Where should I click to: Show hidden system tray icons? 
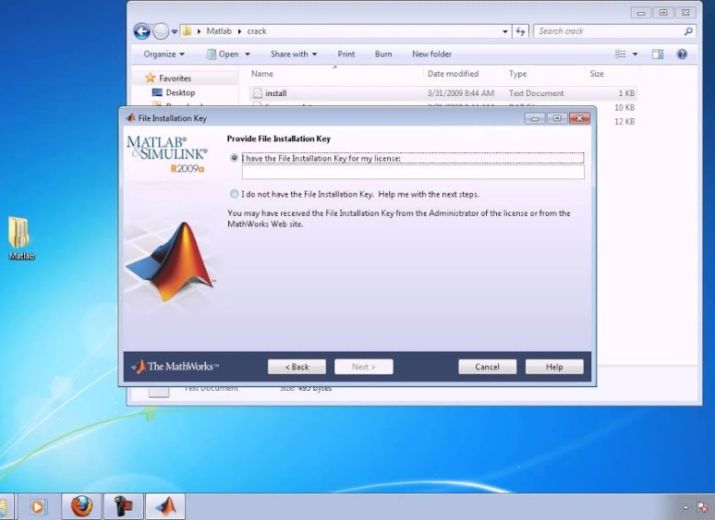click(x=685, y=507)
